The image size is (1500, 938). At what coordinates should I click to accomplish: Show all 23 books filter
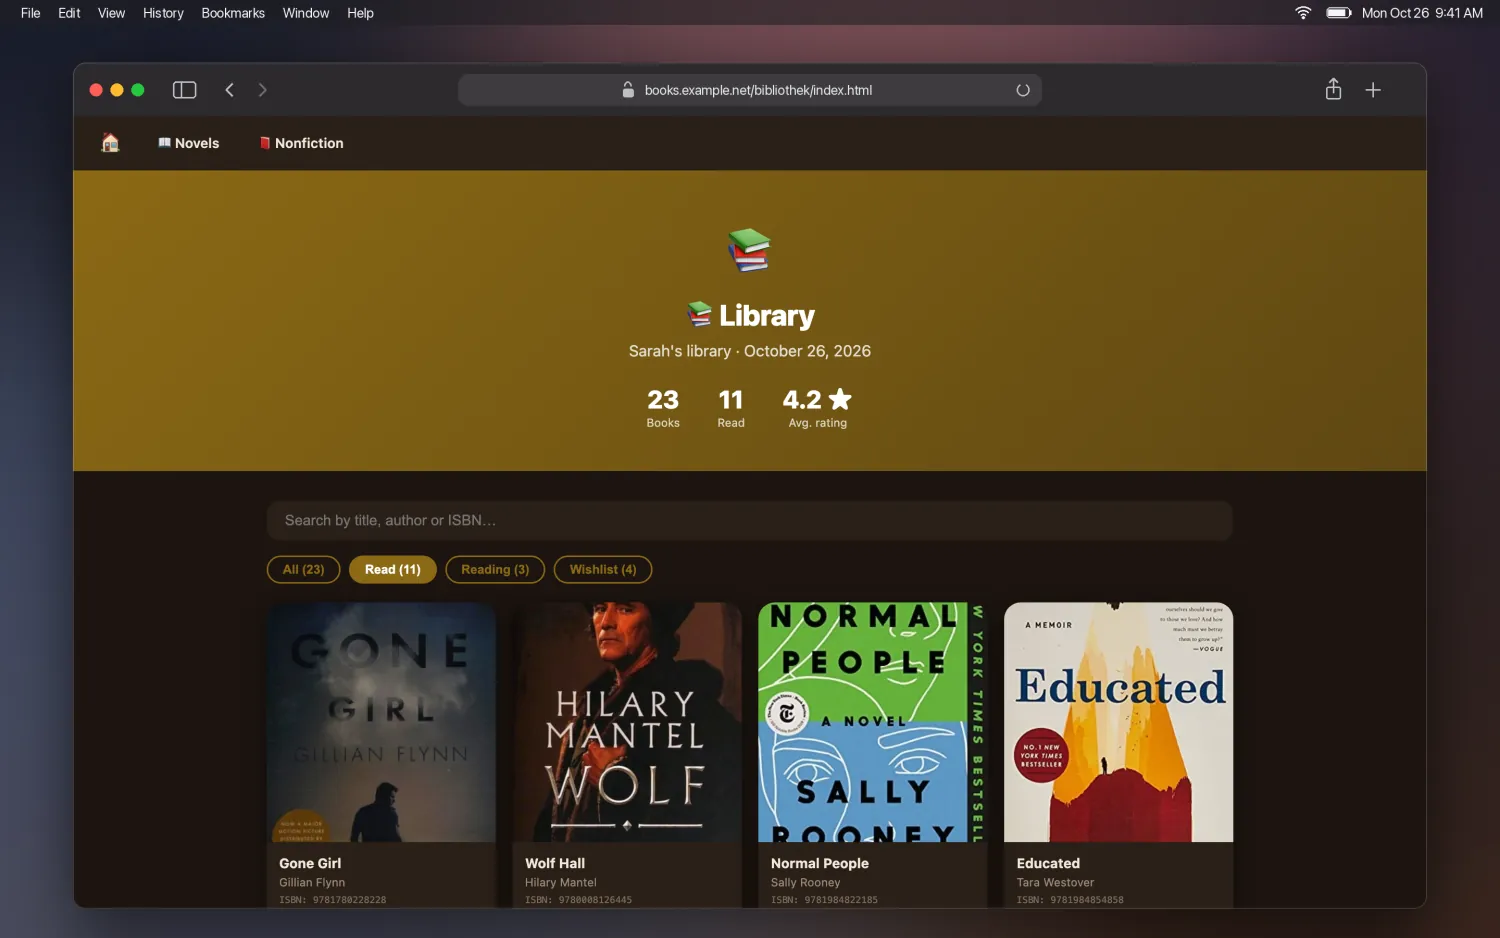pos(303,569)
